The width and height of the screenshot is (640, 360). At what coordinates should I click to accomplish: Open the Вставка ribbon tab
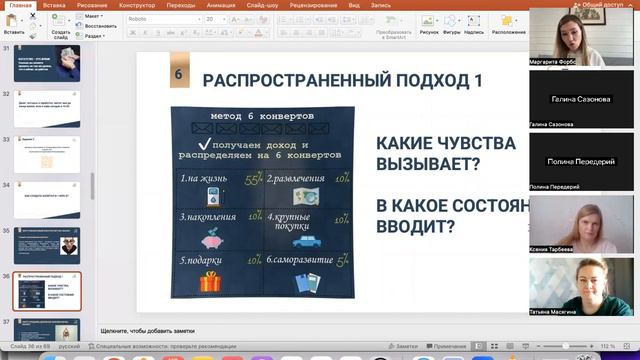tap(54, 5)
